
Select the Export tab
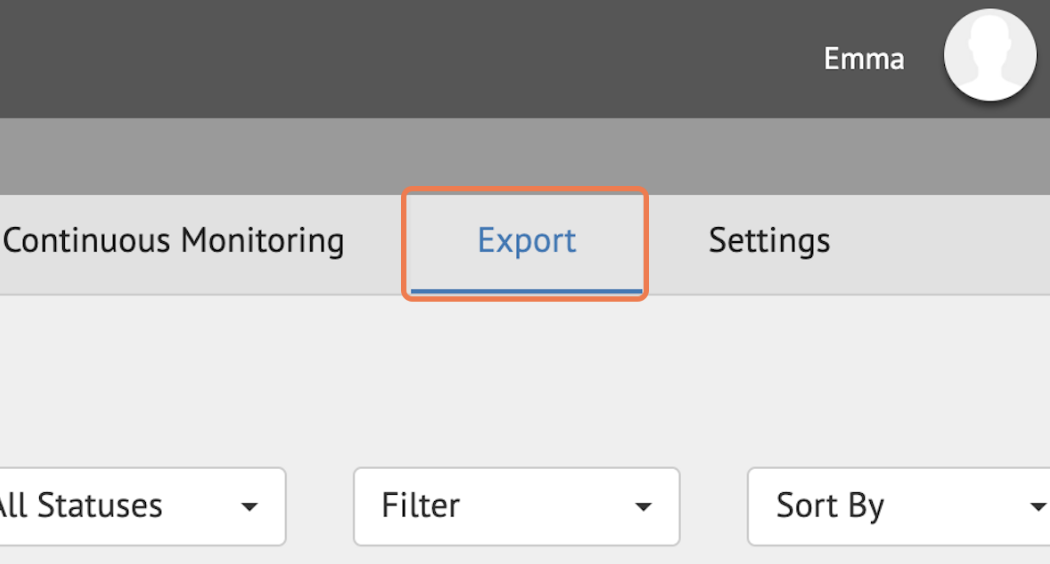[x=526, y=242]
